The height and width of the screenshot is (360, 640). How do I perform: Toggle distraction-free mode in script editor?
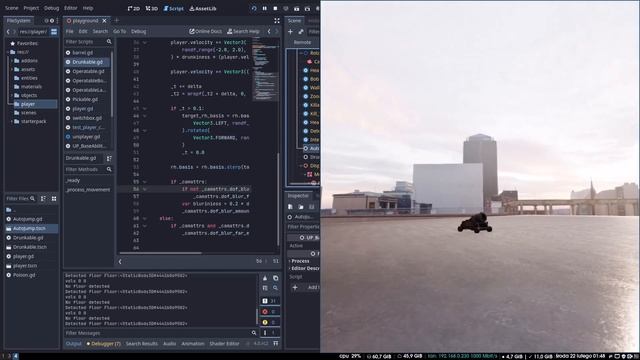(277, 21)
